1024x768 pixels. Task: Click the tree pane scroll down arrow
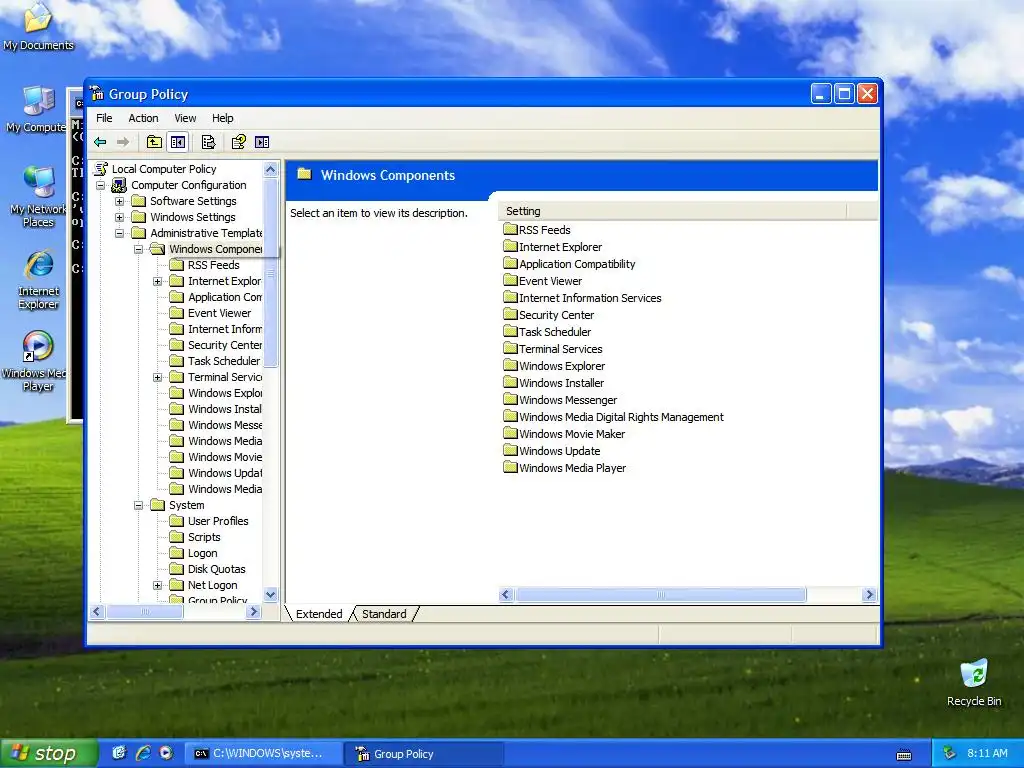[x=270, y=594]
